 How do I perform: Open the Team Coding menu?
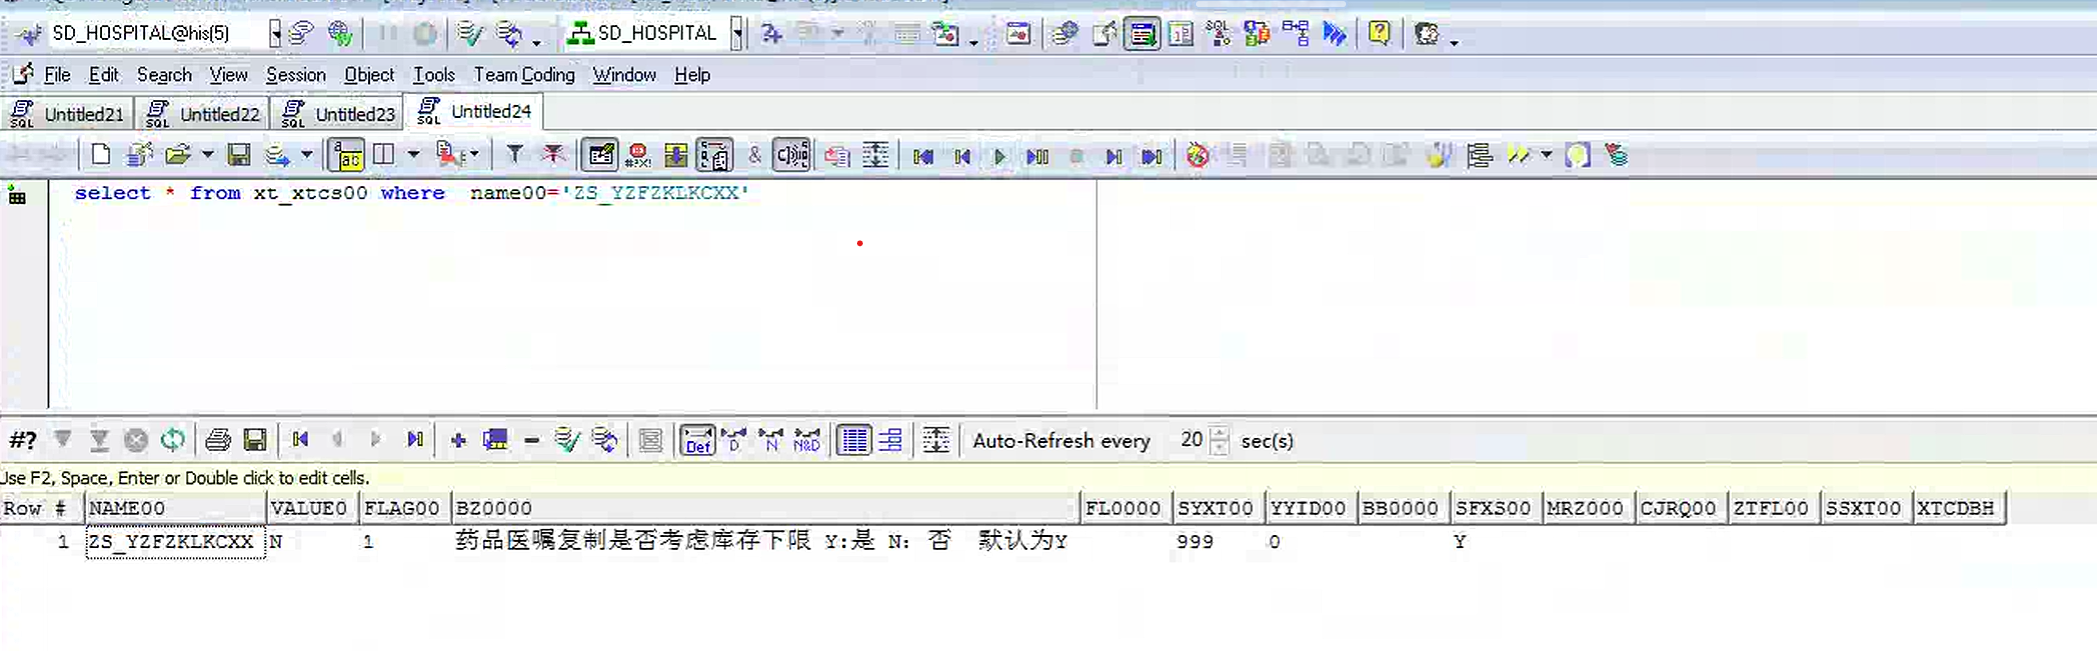click(x=524, y=75)
